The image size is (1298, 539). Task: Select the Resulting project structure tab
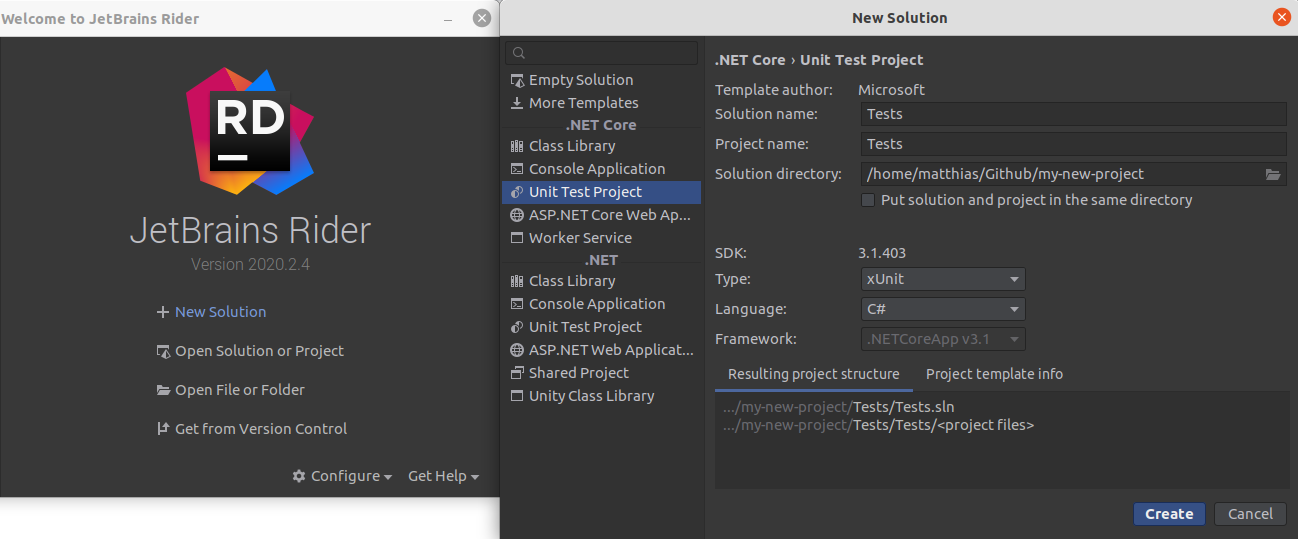click(814, 374)
